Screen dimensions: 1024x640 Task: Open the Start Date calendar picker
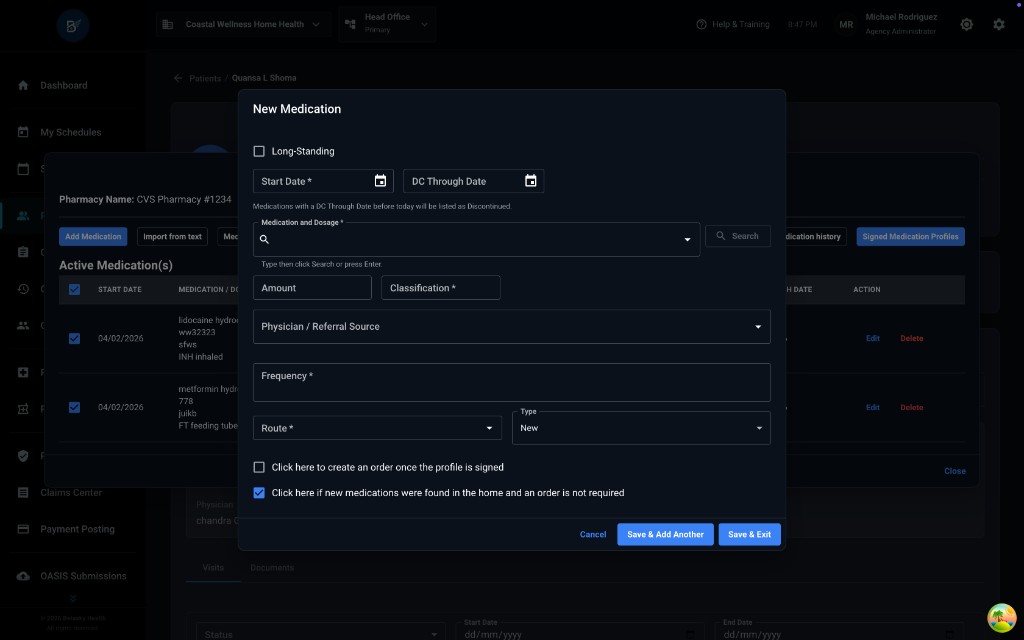380,181
